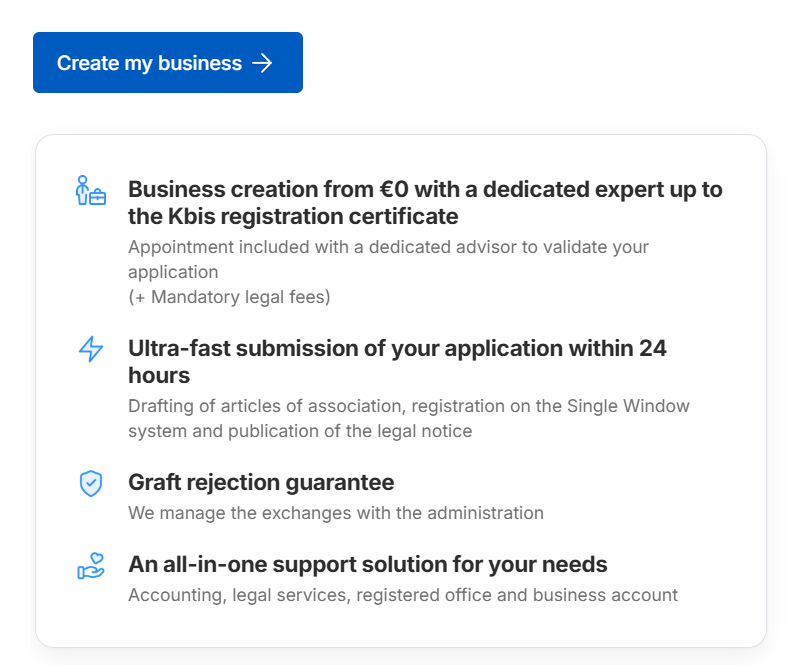This screenshot has width=792, height=671.
Task: Click the Create my business button
Action: [167, 63]
